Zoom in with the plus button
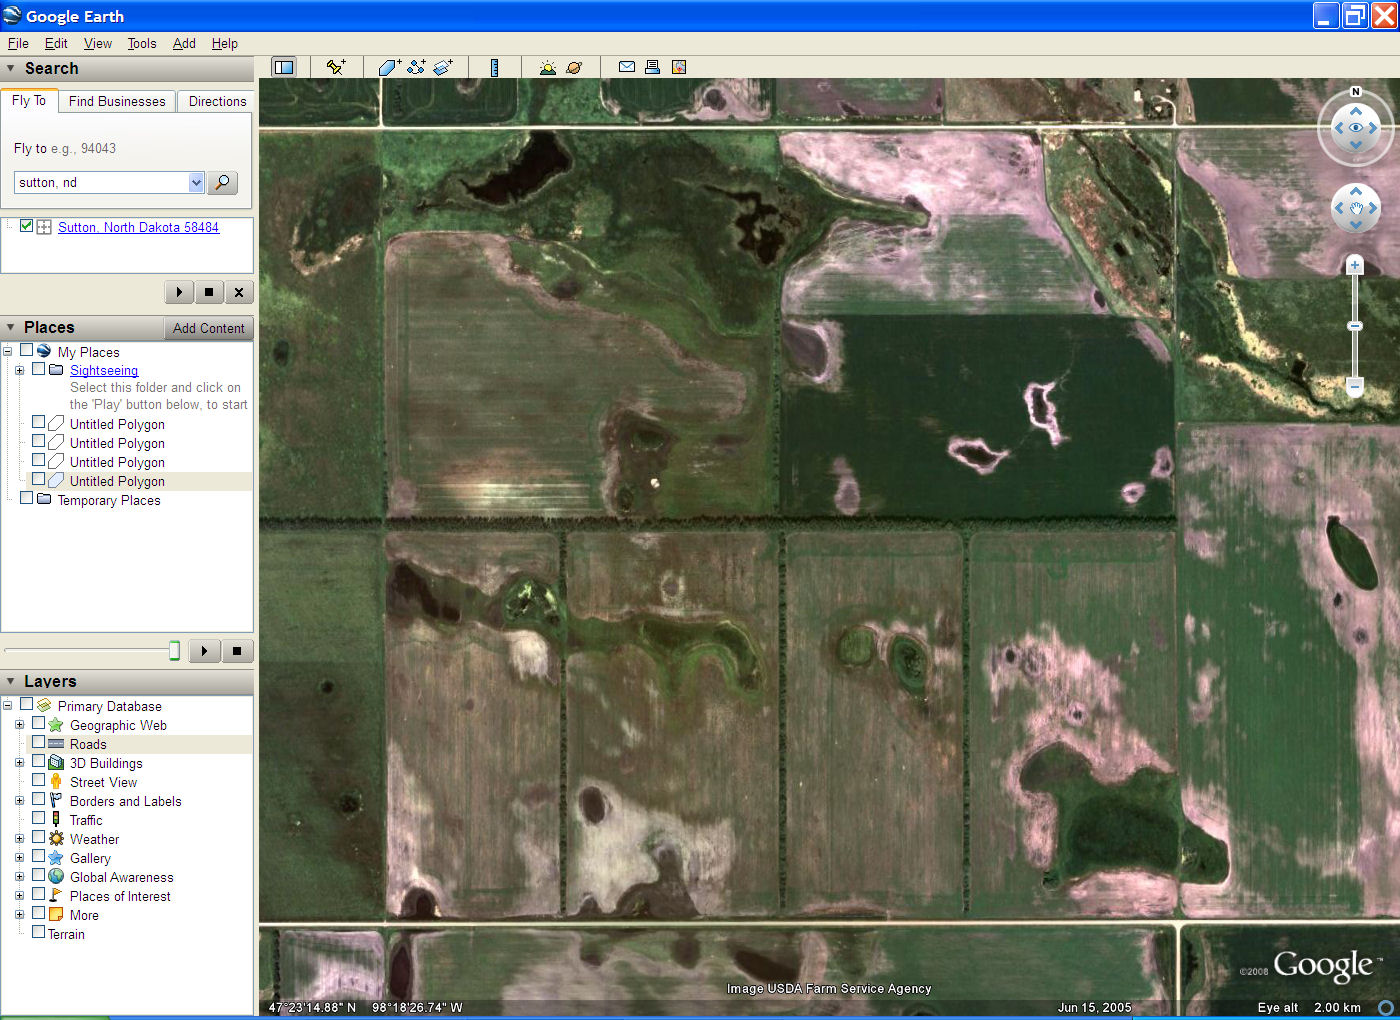Screen dimensions: 1400x1020 tap(1355, 265)
